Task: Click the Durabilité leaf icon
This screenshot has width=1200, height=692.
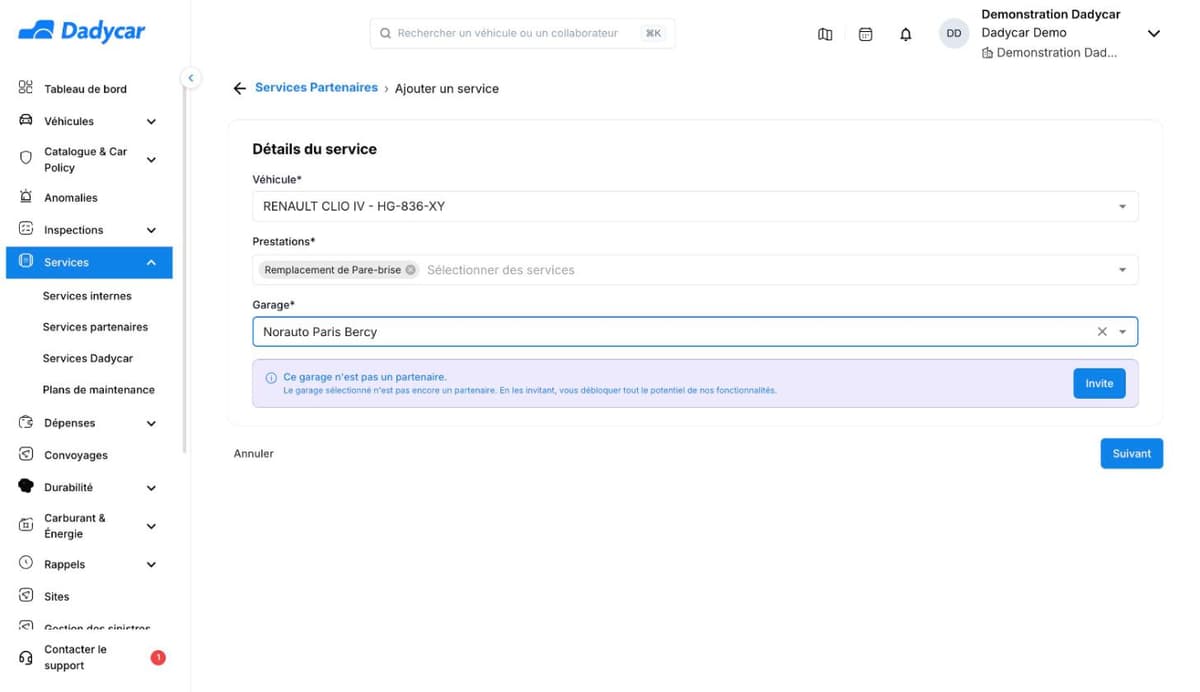Action: [x=26, y=487]
